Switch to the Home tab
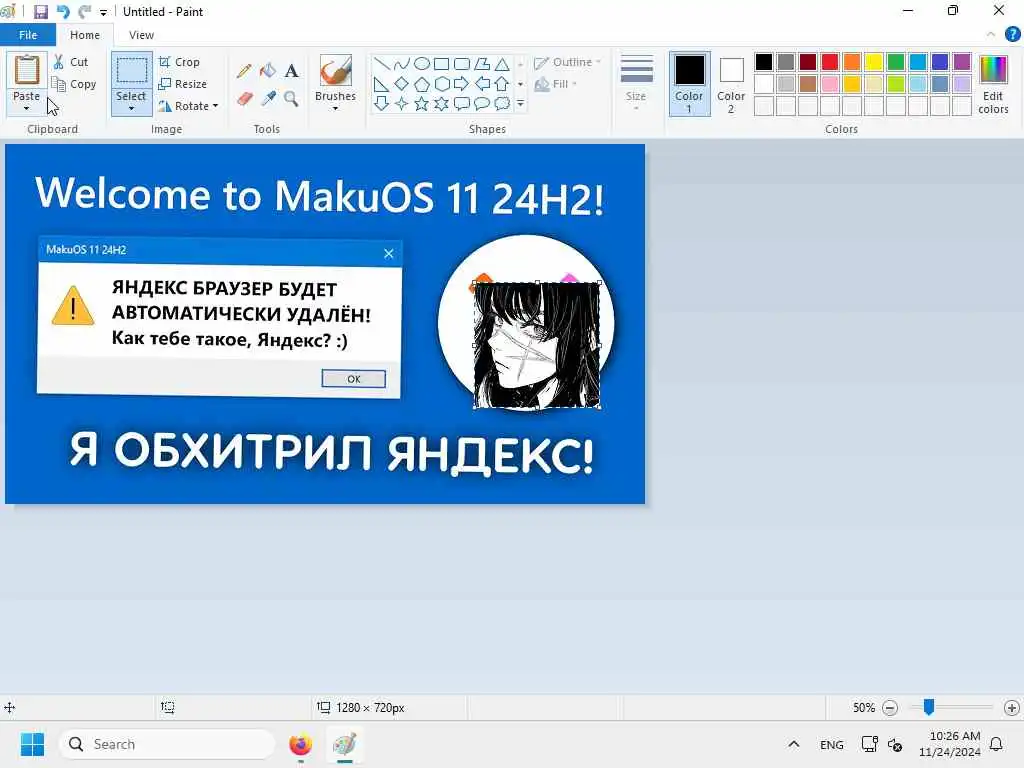Image resolution: width=1024 pixels, height=768 pixels. coord(85,35)
